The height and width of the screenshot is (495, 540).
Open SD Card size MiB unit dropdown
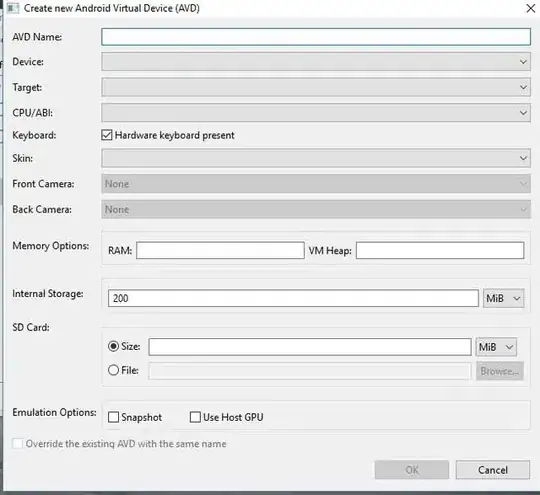[496, 347]
